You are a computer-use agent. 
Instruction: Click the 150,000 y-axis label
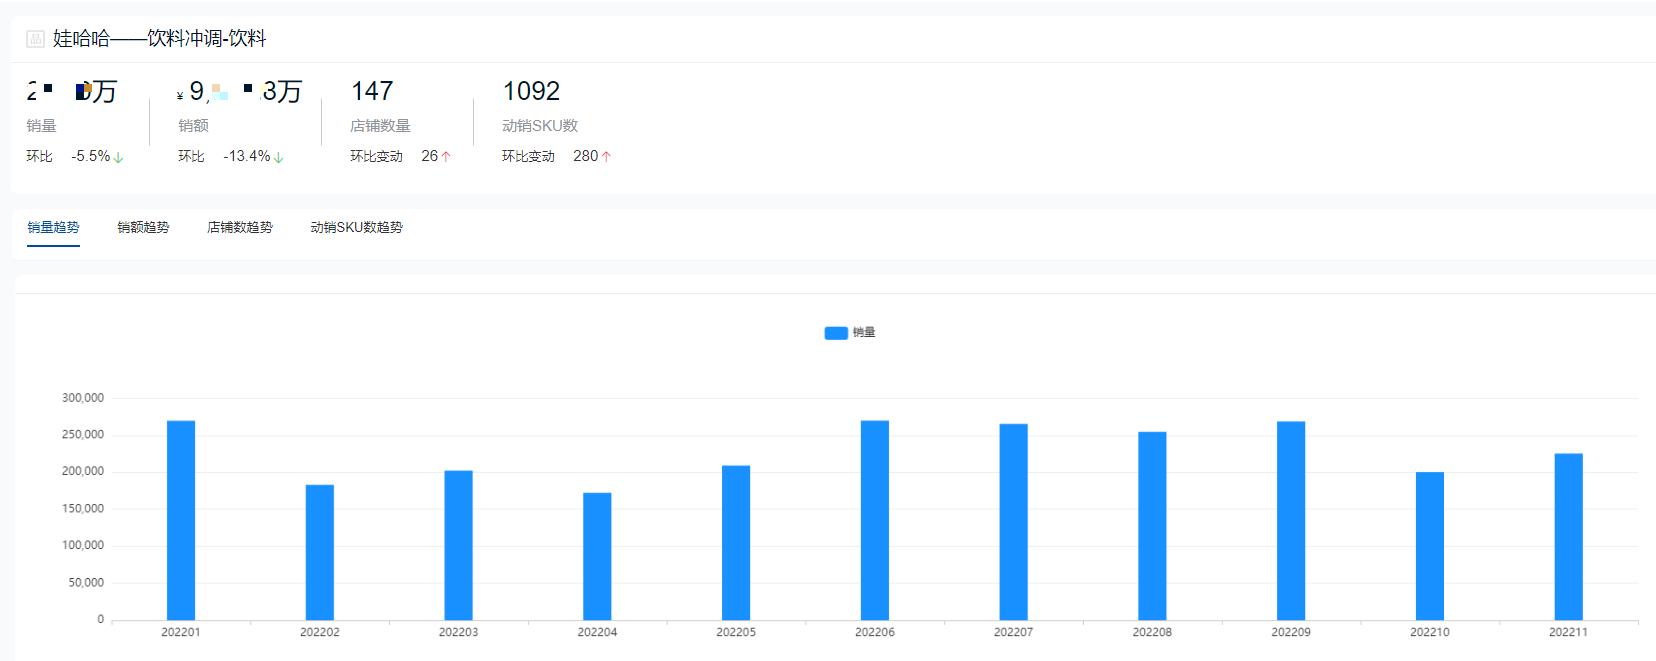pyautogui.click(x=83, y=509)
